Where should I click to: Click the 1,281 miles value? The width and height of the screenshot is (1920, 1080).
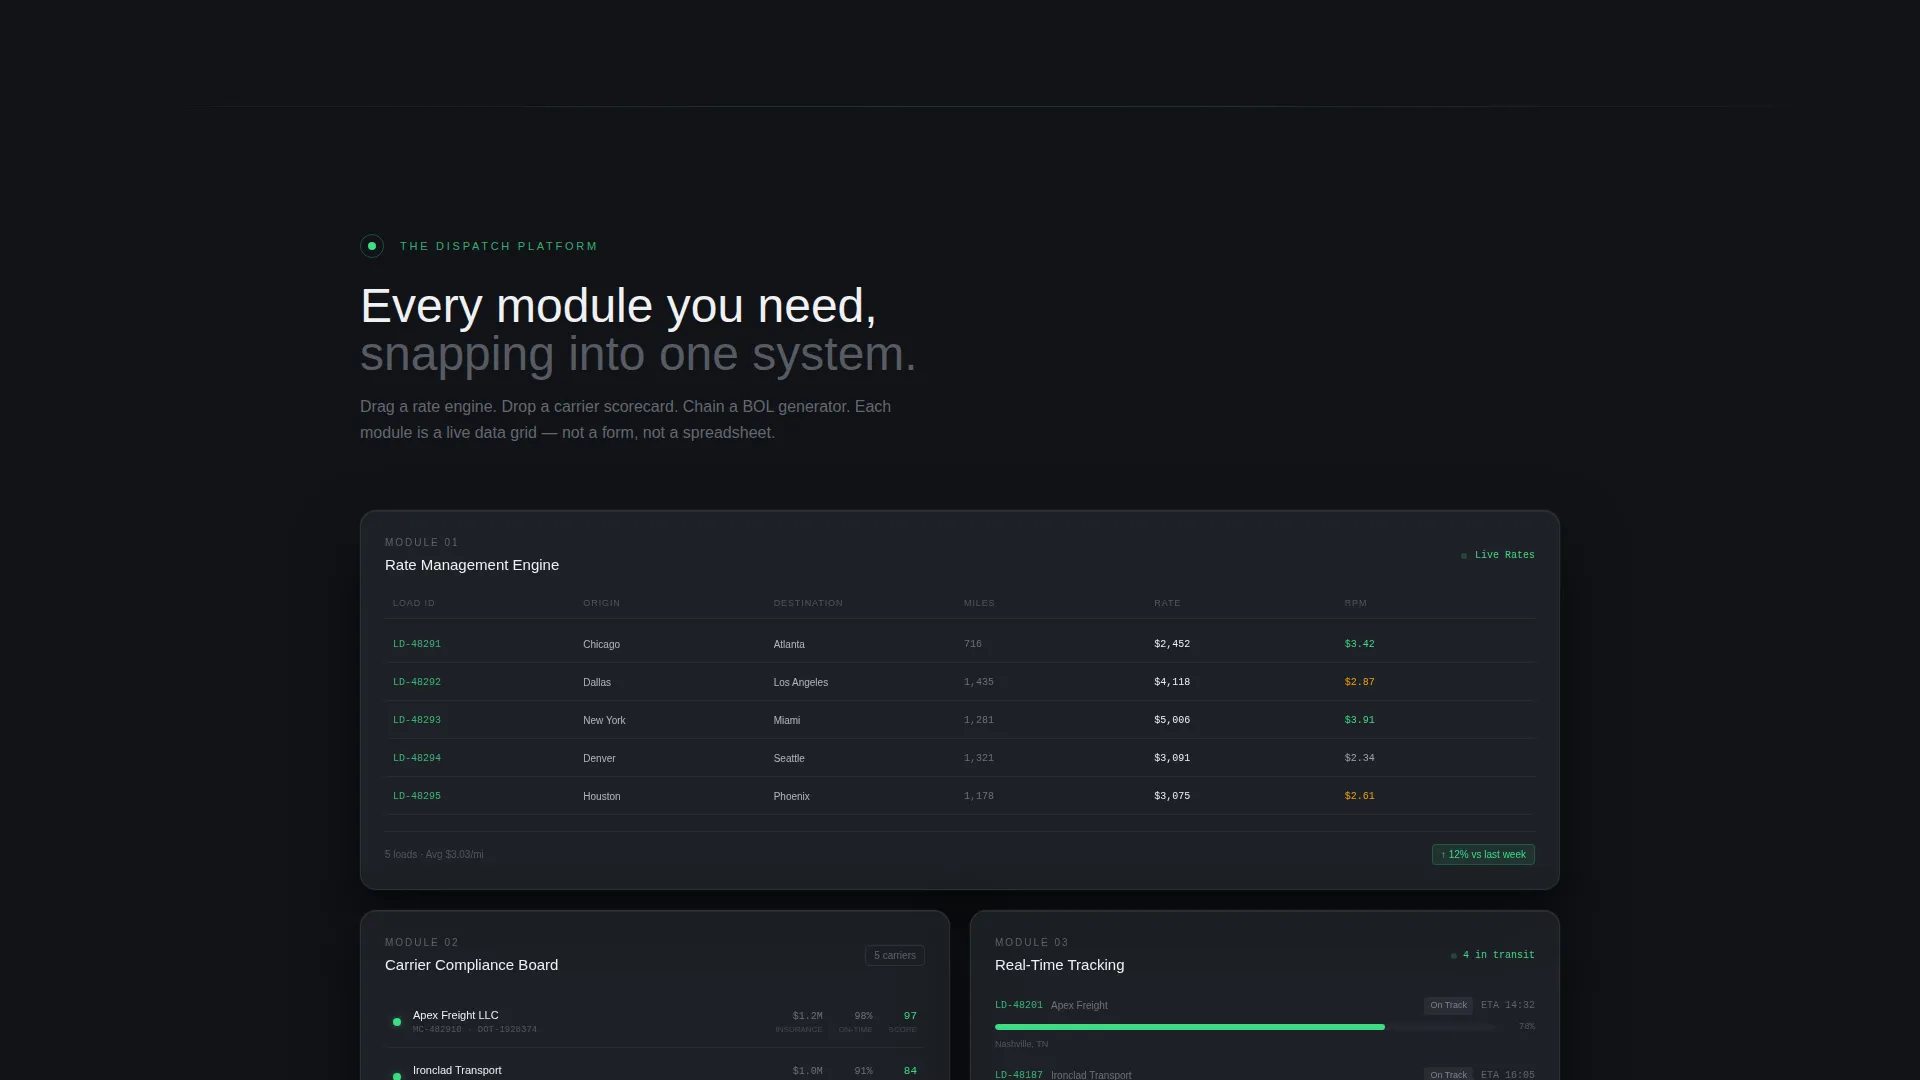pyautogui.click(x=979, y=720)
